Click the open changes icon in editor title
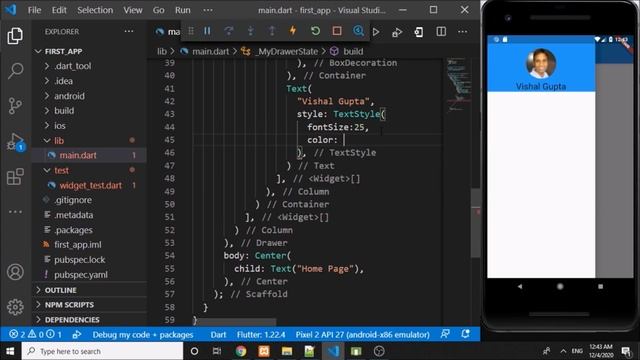 pyautogui.click(x=419, y=32)
